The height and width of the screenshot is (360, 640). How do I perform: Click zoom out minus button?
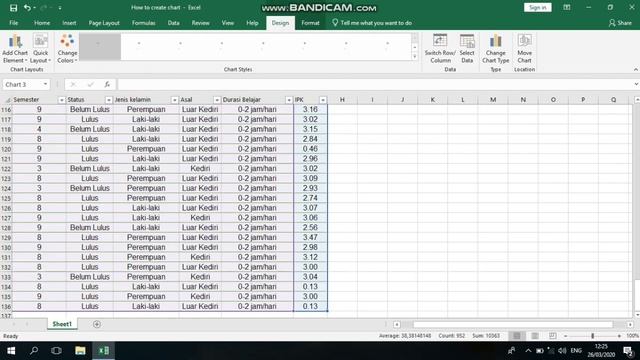pos(565,336)
